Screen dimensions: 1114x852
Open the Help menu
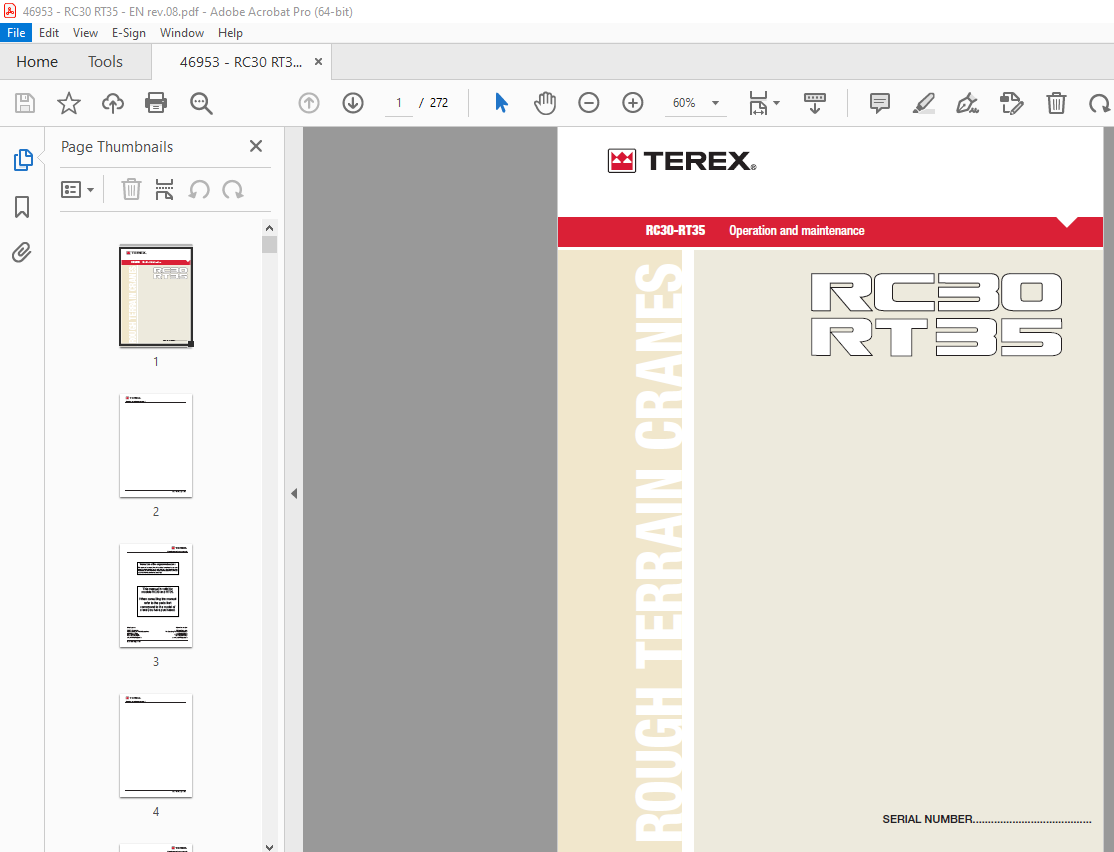click(230, 33)
